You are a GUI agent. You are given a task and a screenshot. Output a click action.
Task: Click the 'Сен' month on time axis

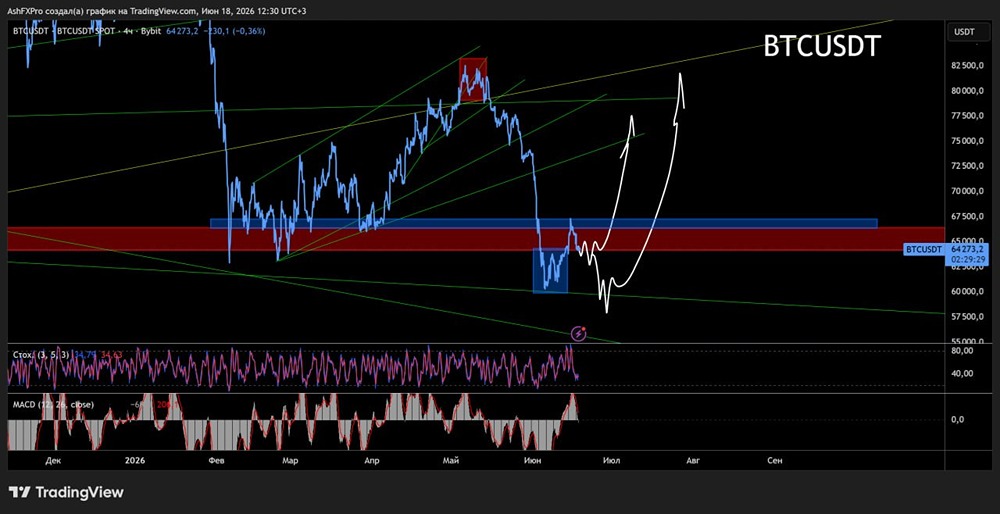coord(774,460)
